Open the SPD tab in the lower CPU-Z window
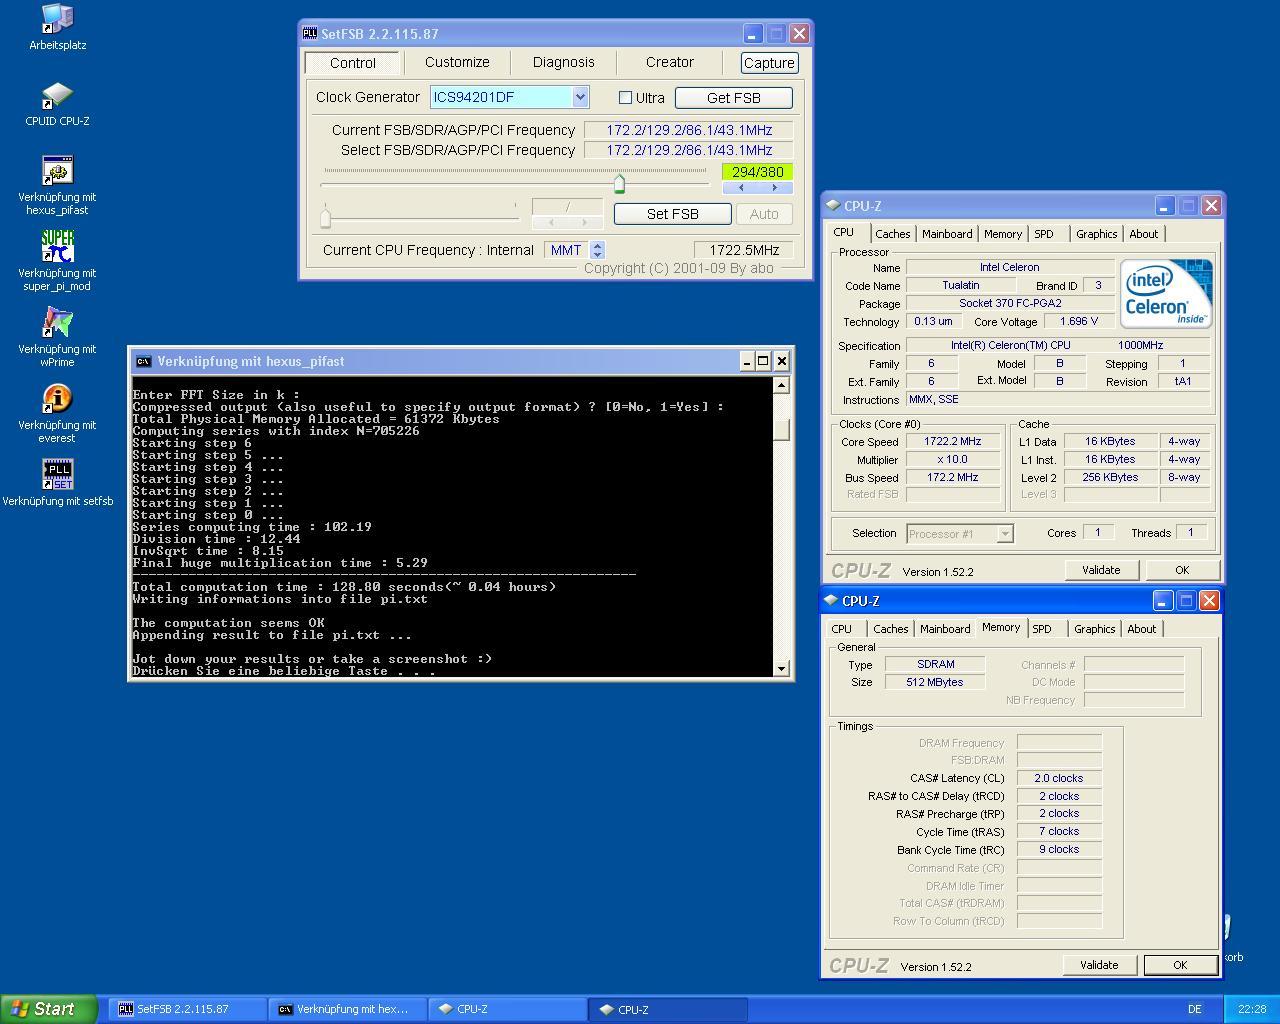The image size is (1280, 1024). pos(1042,629)
